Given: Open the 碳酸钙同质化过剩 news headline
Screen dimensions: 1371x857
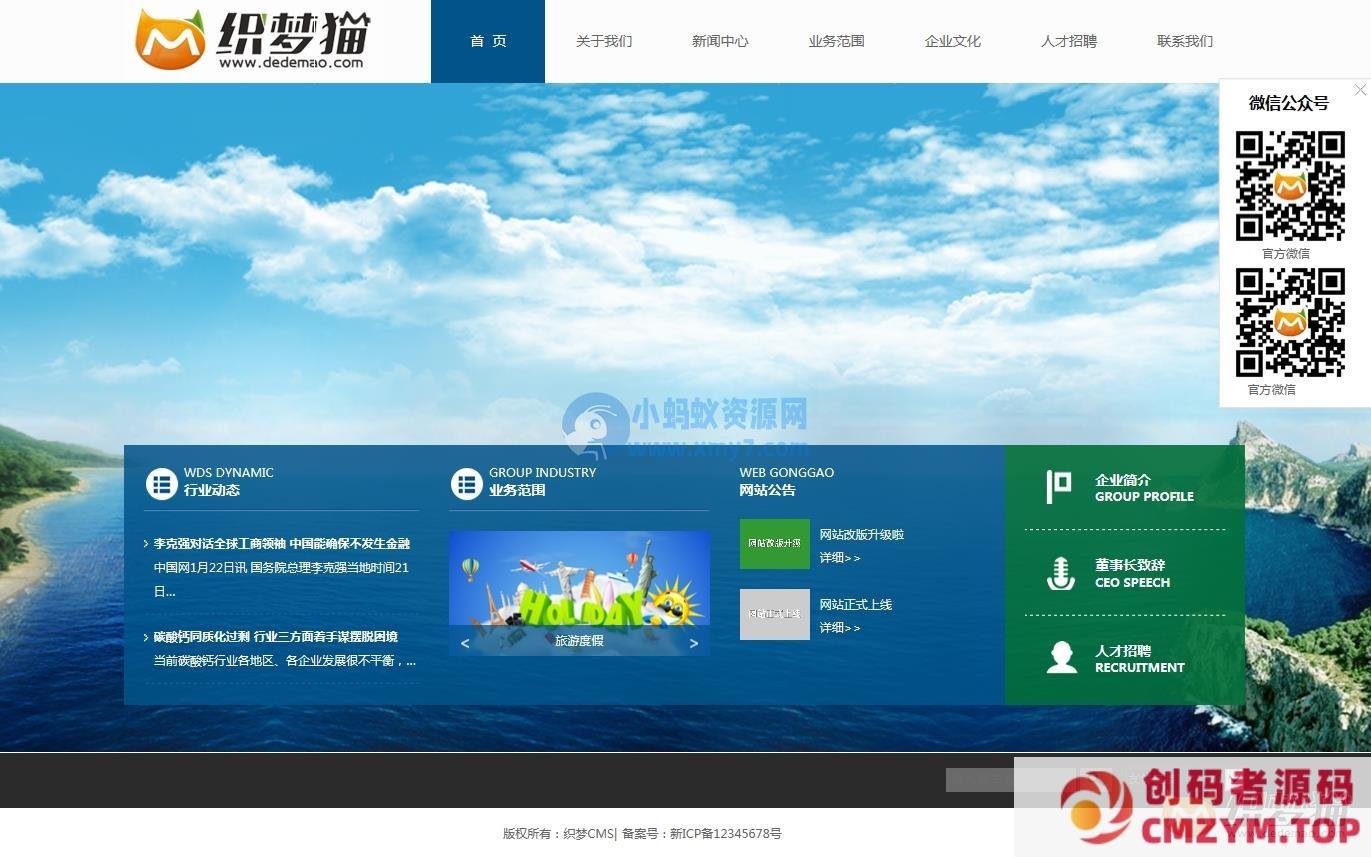Looking at the screenshot, I should pos(275,637).
